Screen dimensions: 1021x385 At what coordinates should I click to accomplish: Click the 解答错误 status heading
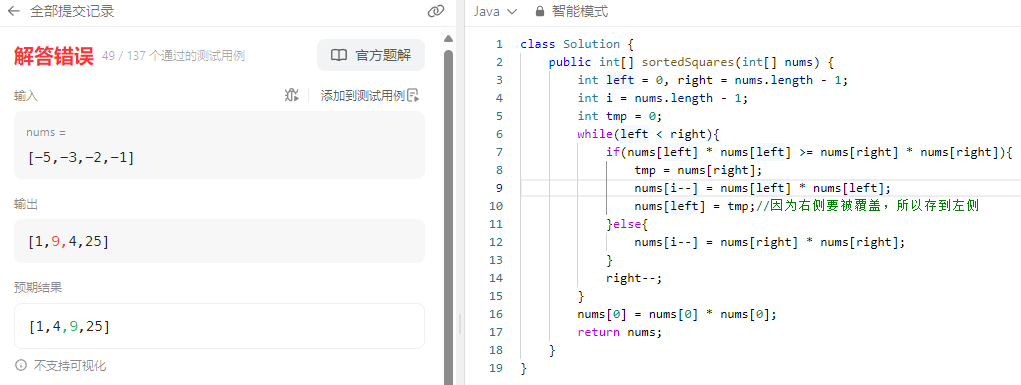54,56
